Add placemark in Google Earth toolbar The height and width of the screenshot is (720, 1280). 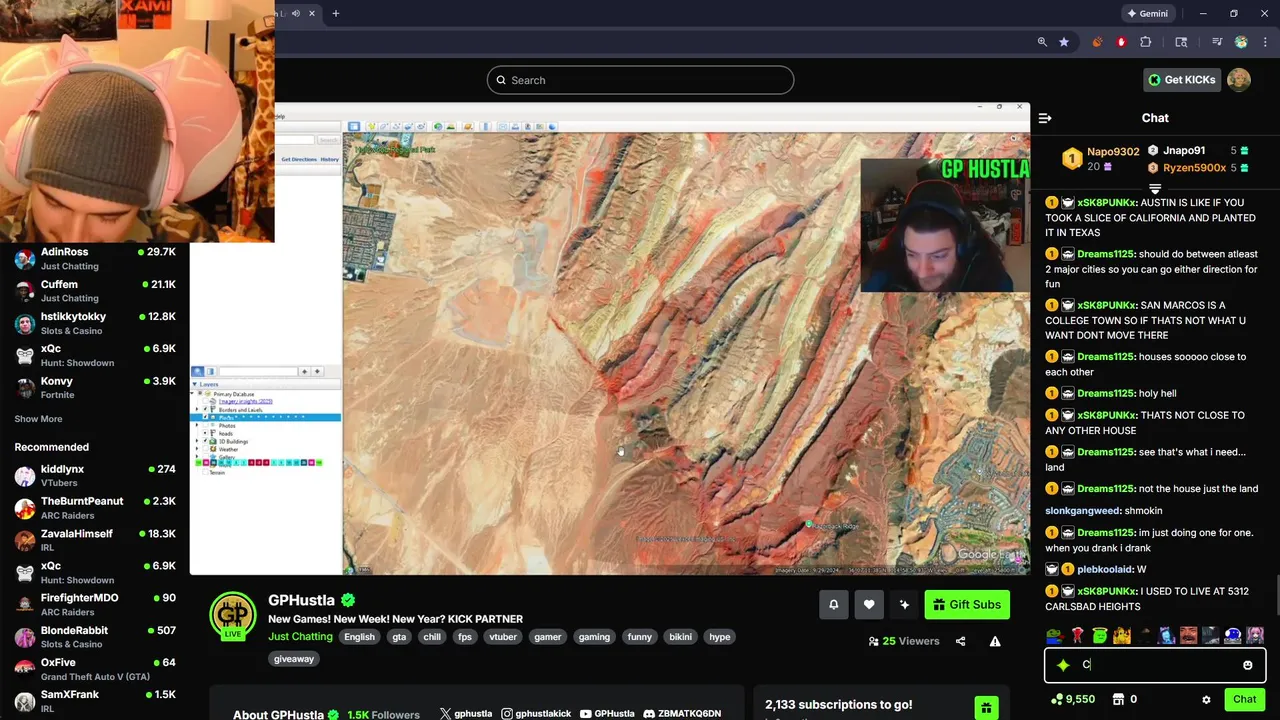[x=372, y=126]
